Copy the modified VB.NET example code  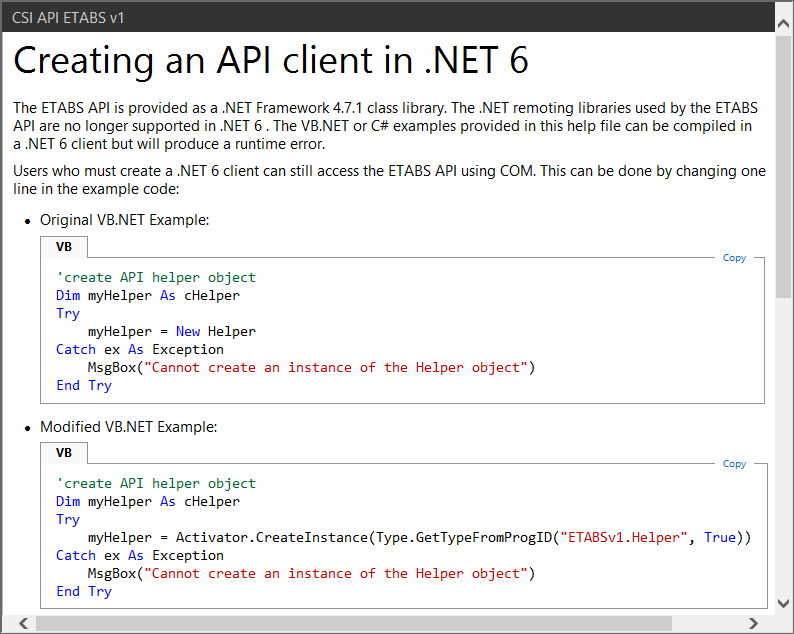pos(734,464)
